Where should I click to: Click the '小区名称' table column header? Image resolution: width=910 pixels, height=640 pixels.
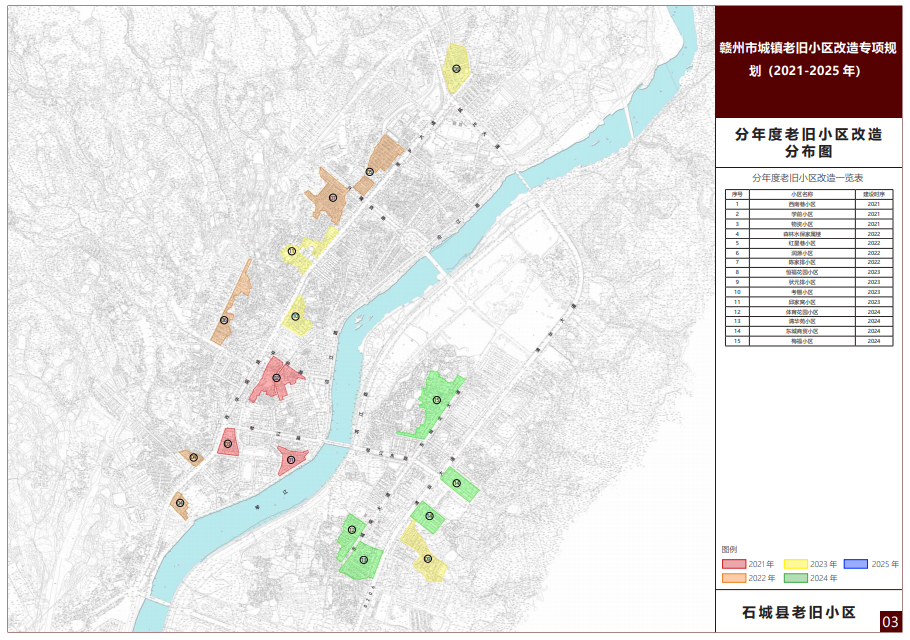802,194
